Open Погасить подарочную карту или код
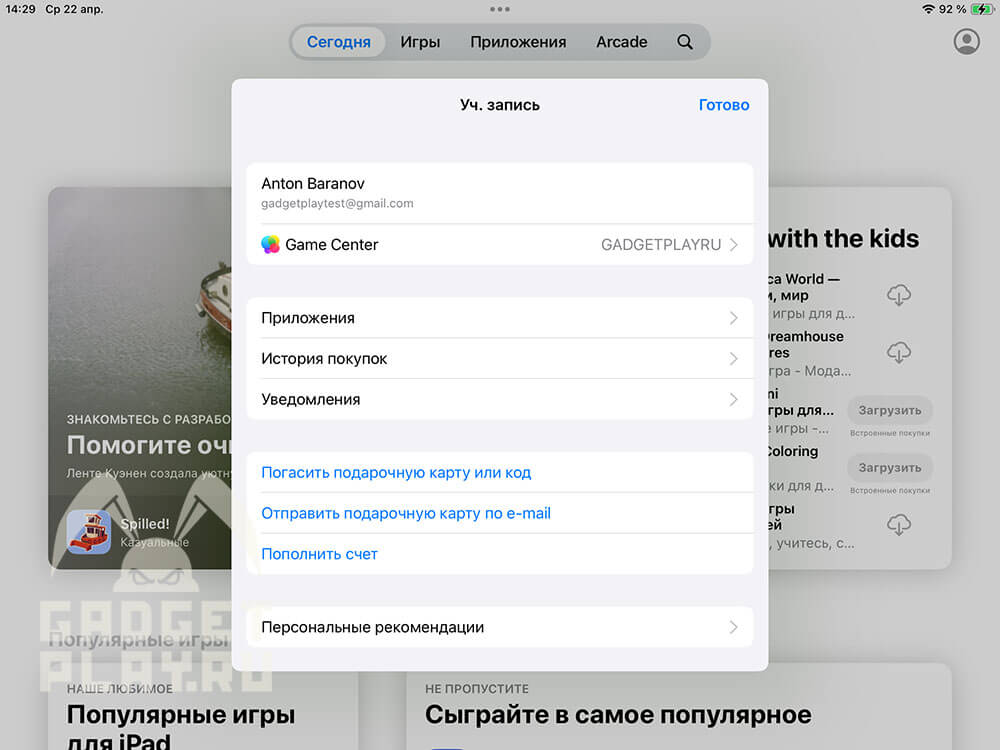1000x750 pixels. 499,473
